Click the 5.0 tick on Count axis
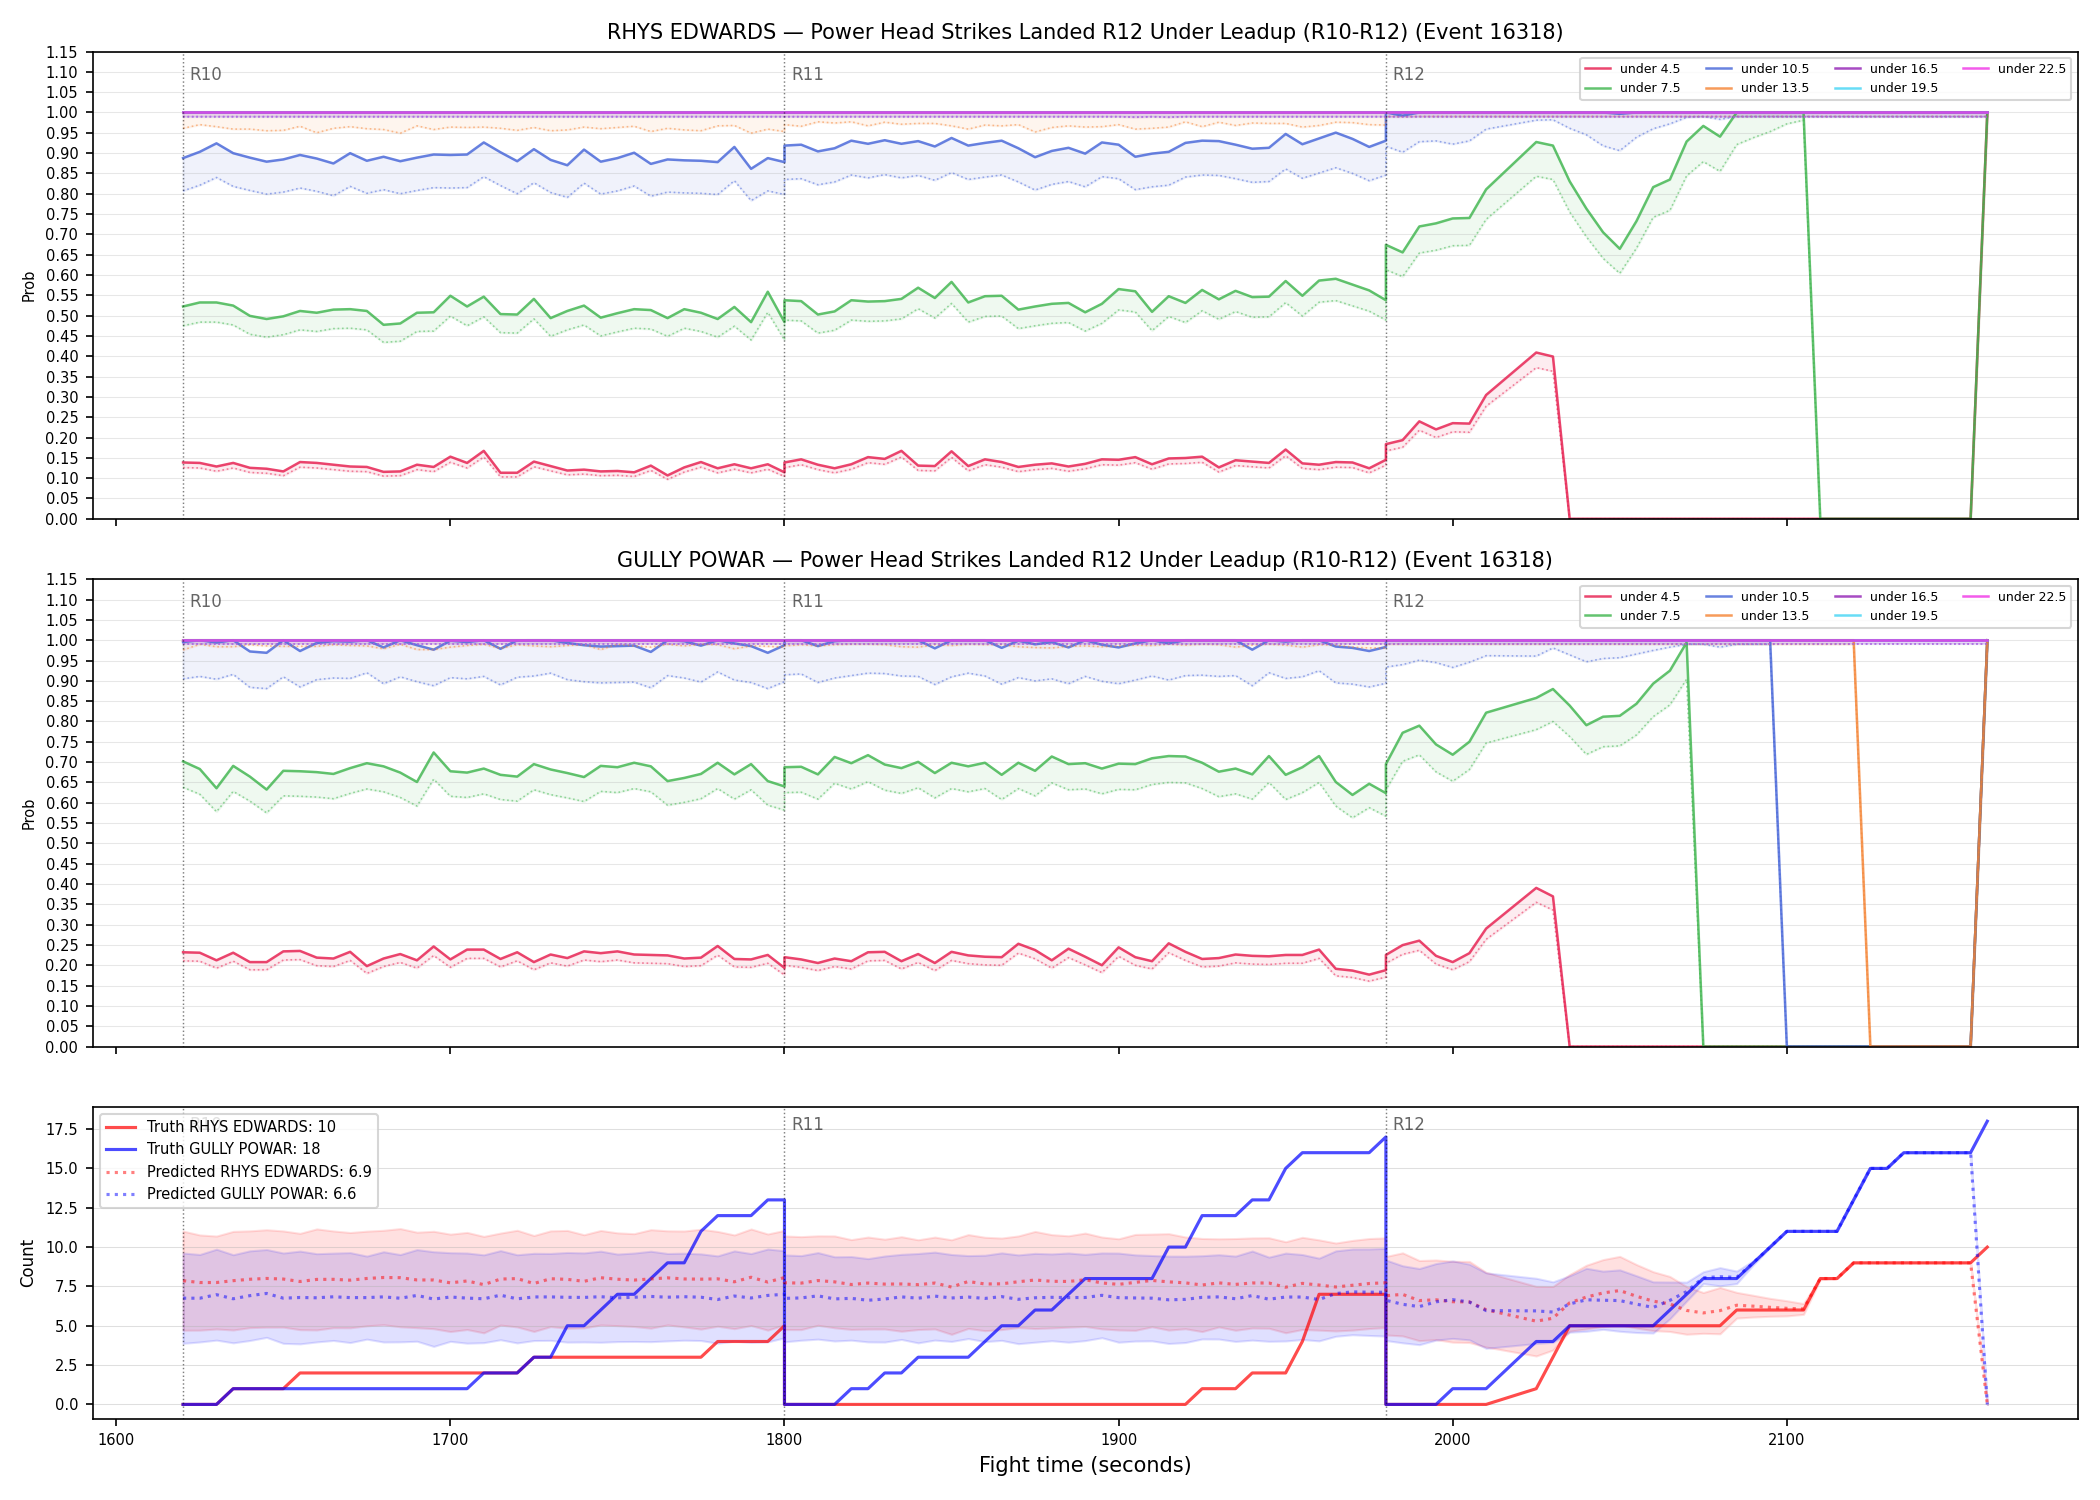Viewport: 2100px width, 1500px height. pyautogui.click(x=66, y=1326)
